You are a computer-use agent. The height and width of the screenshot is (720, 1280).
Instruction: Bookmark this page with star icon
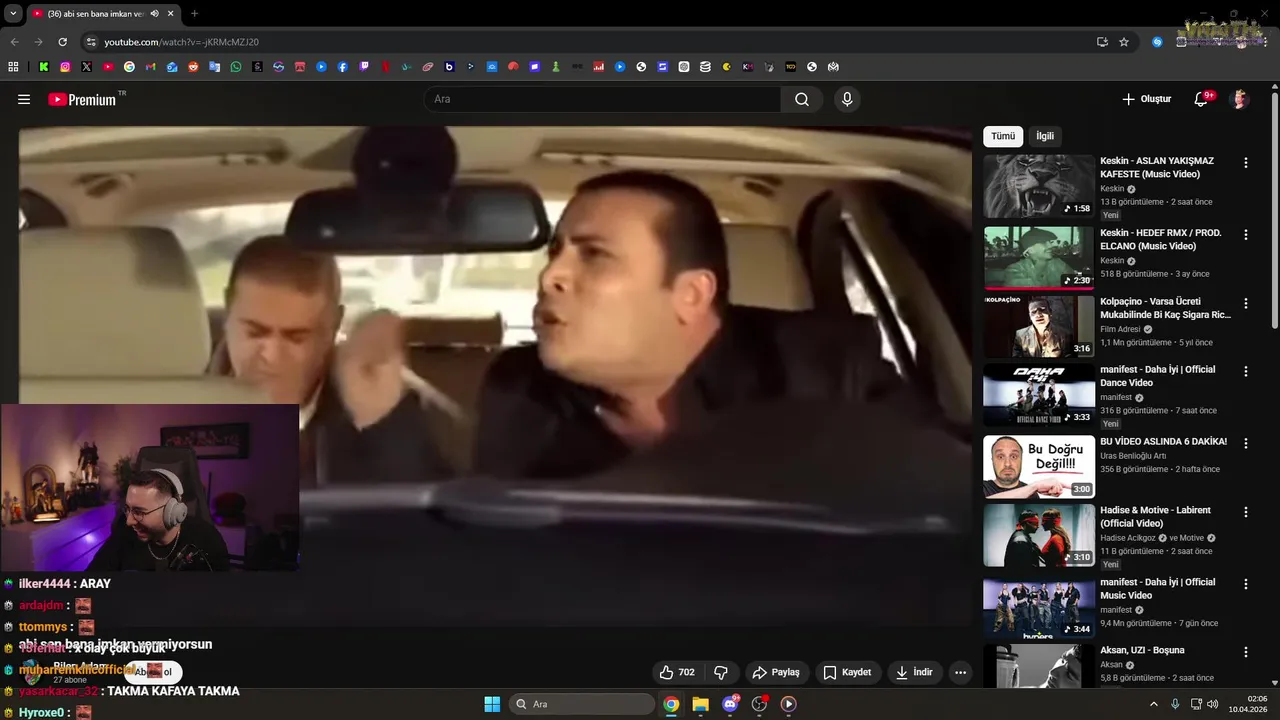(x=1124, y=42)
